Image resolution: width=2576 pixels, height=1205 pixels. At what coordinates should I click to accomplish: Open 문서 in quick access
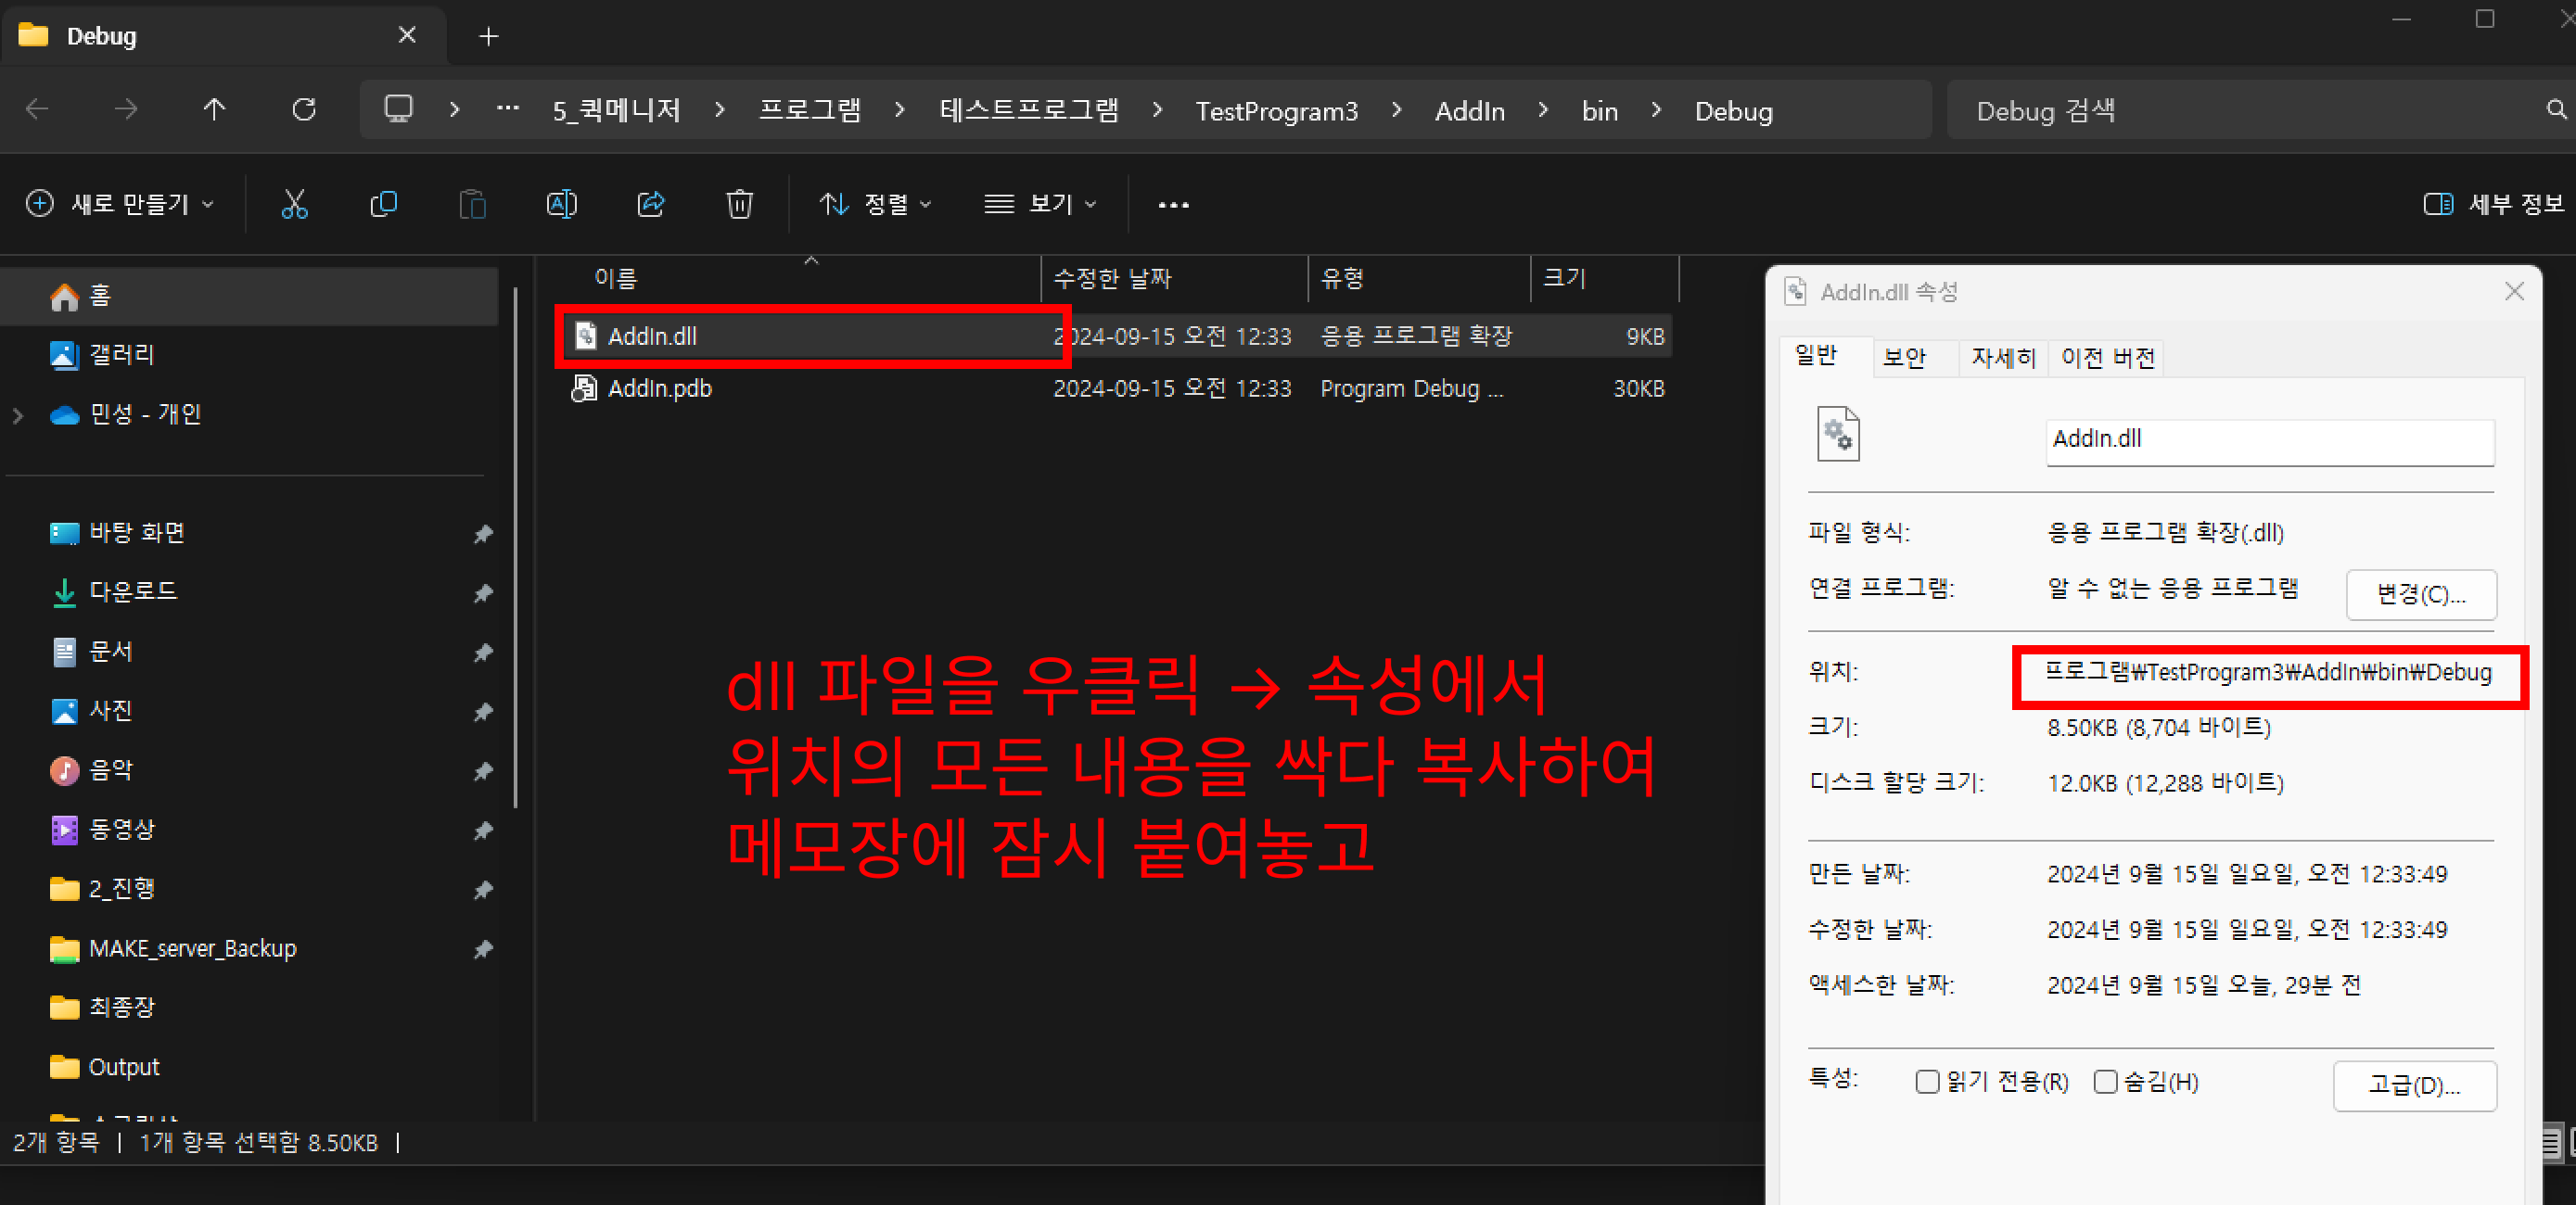point(250,652)
